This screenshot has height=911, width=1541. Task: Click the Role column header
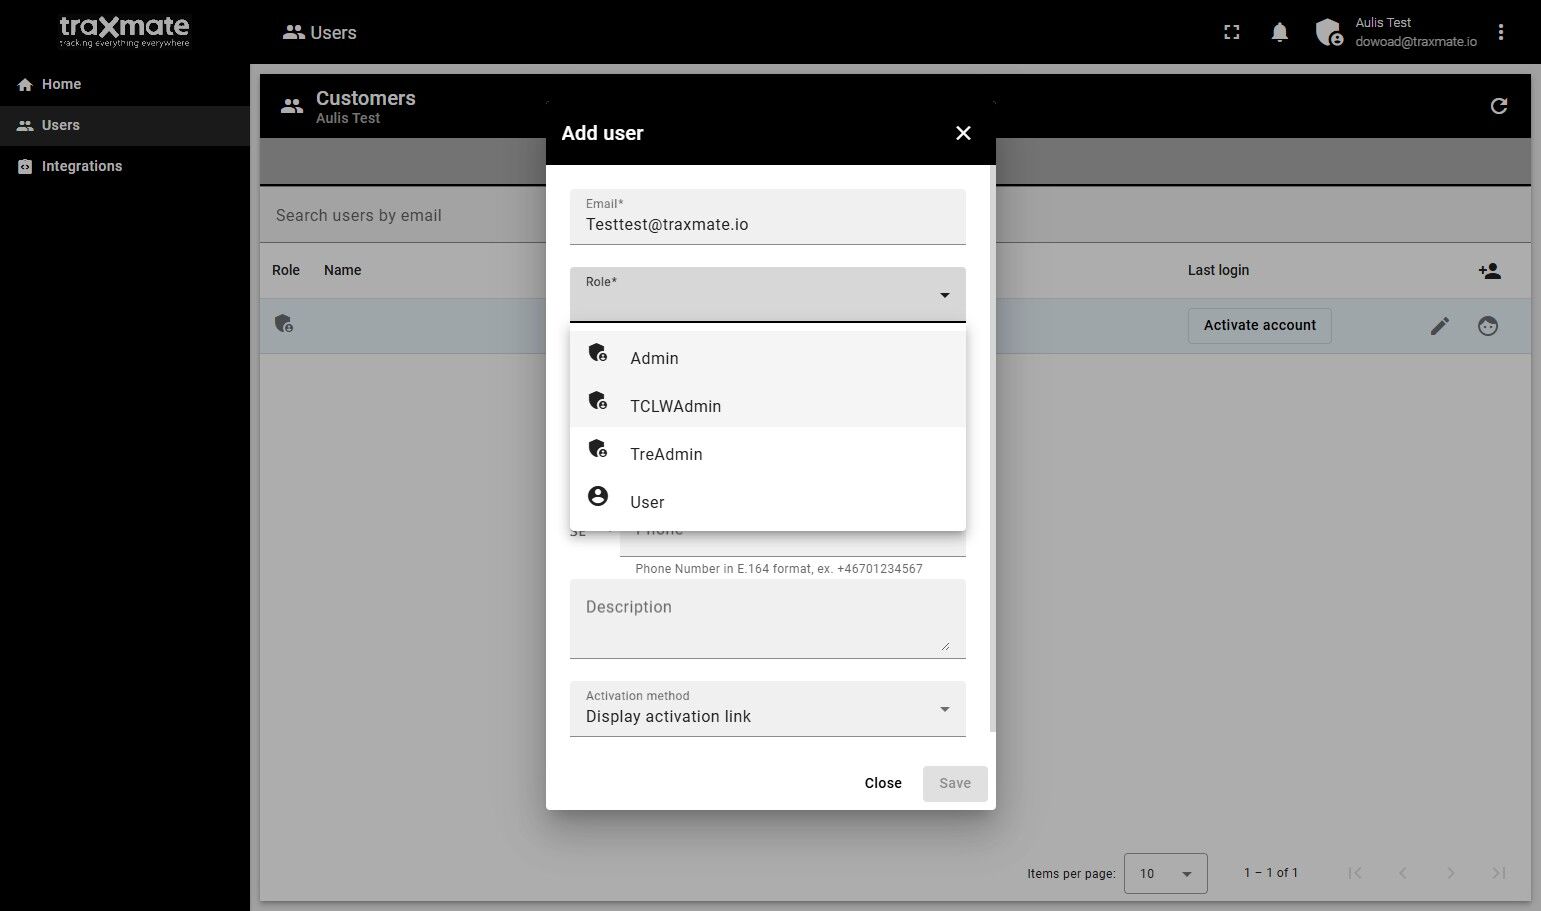(x=286, y=270)
